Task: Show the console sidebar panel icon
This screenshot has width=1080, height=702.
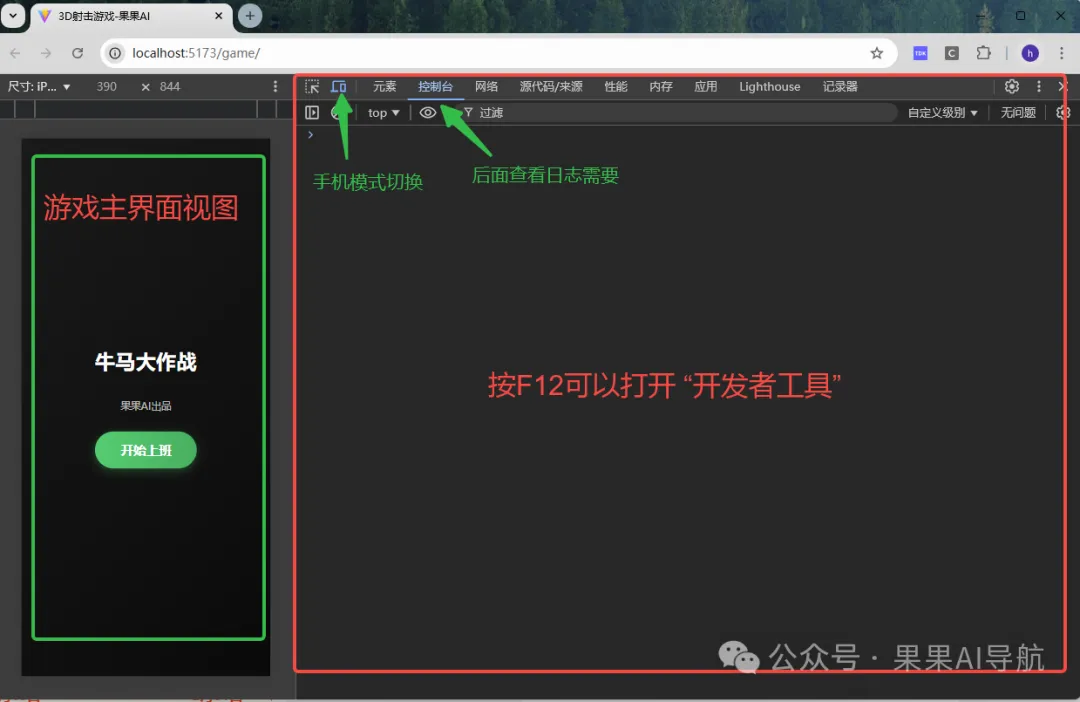Action: 312,112
